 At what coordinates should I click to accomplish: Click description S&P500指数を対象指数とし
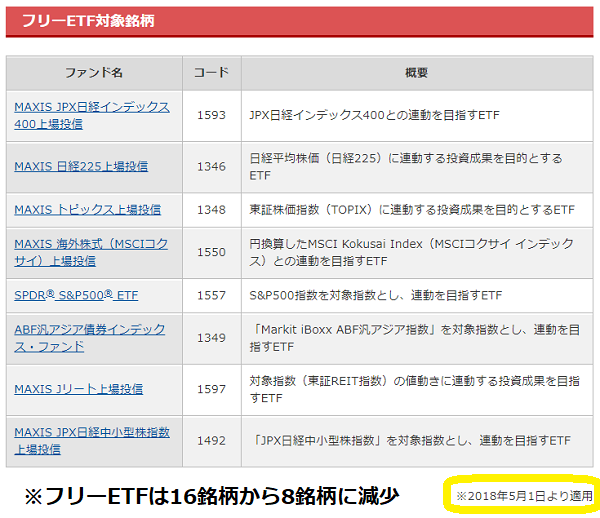click(x=375, y=295)
